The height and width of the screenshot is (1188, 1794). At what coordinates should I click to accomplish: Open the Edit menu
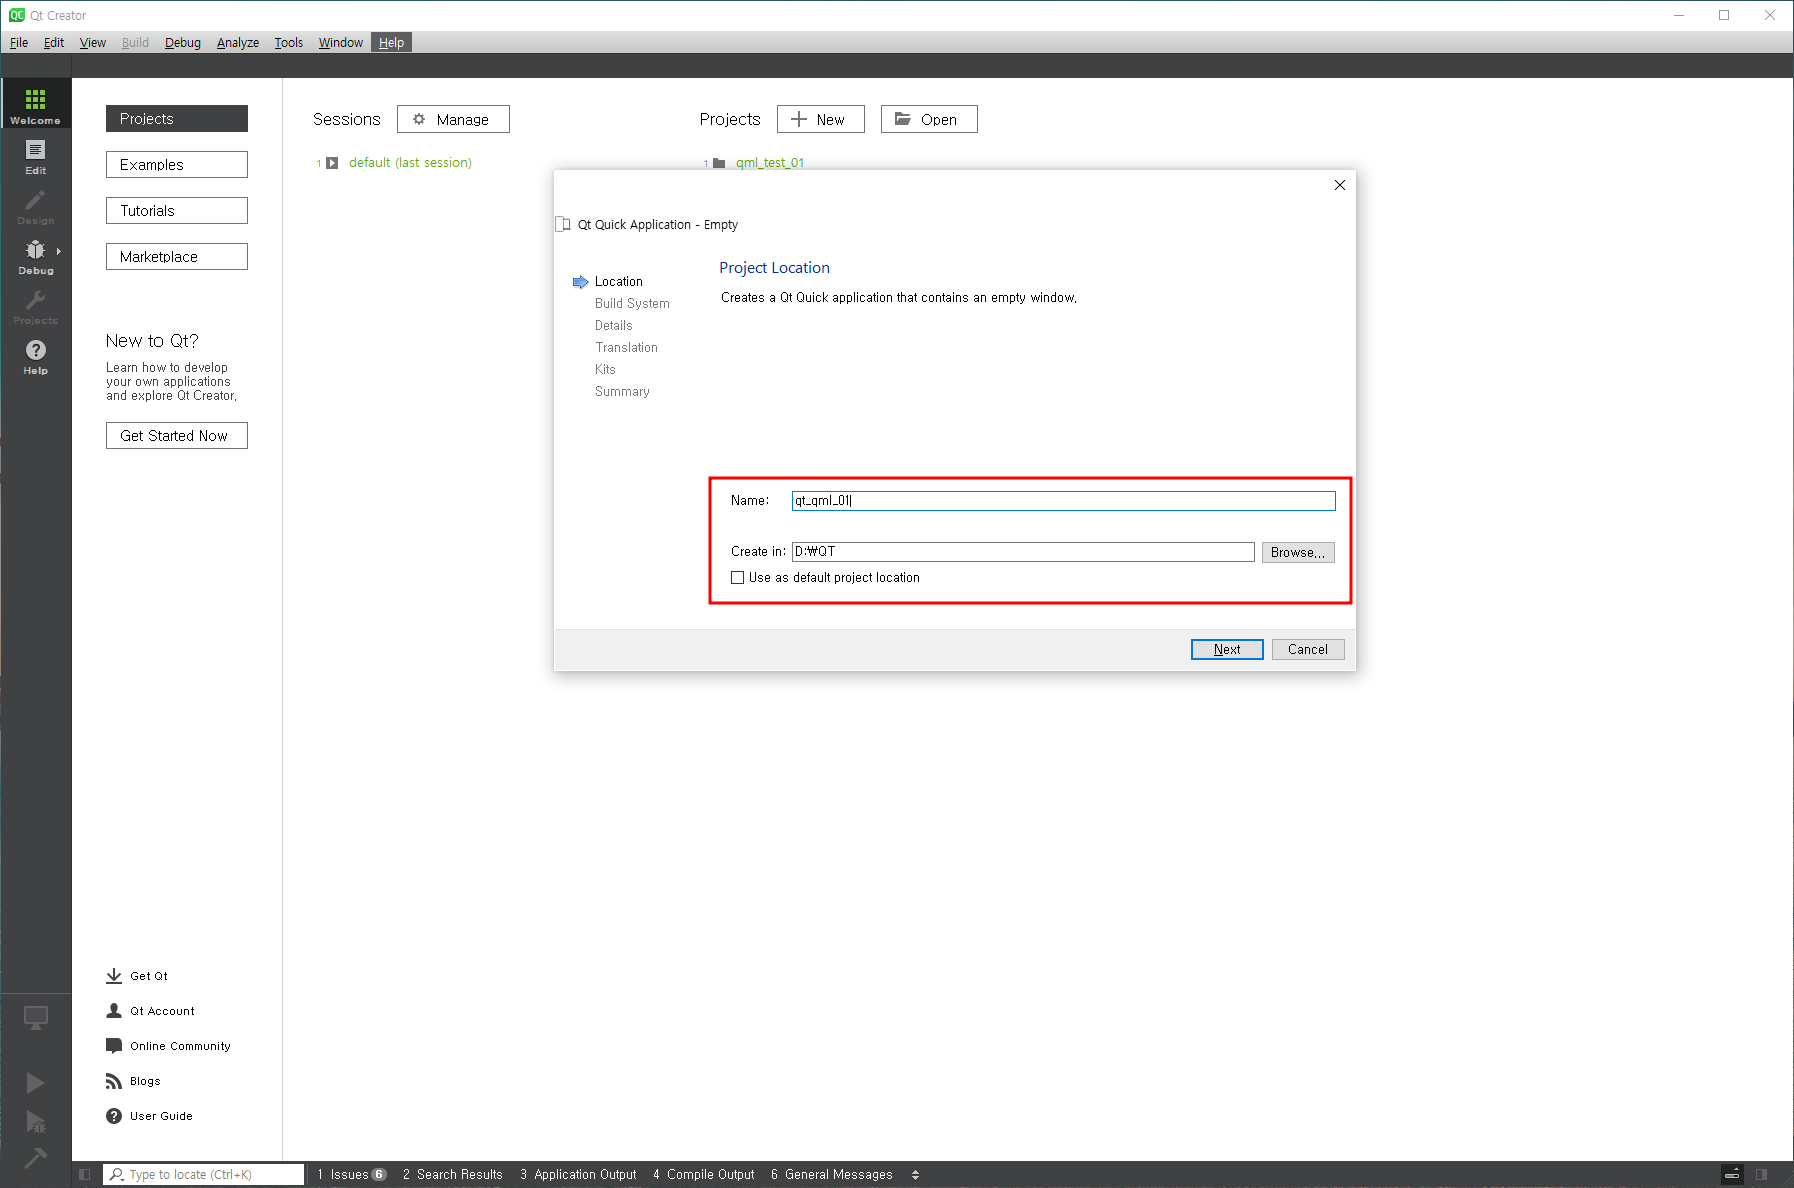click(54, 42)
